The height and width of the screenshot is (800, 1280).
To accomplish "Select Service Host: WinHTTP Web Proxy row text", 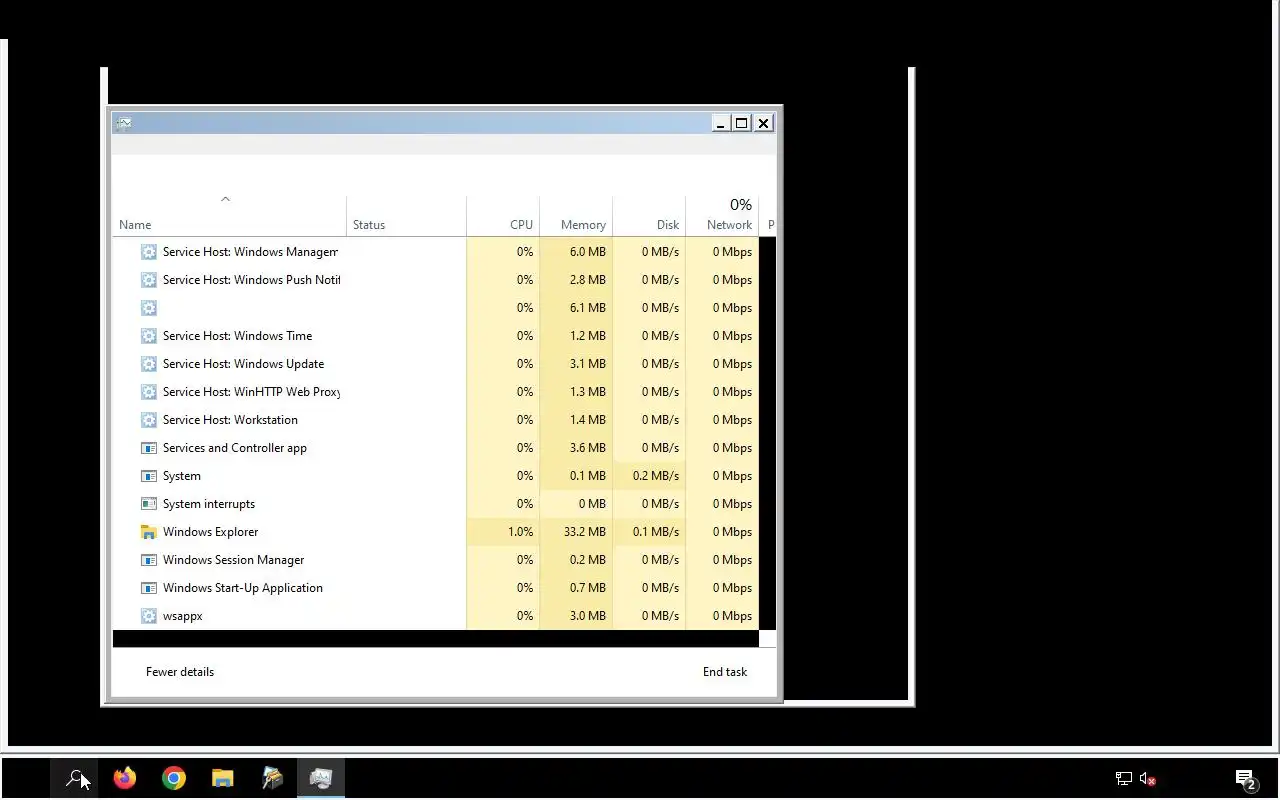I will (251, 392).
